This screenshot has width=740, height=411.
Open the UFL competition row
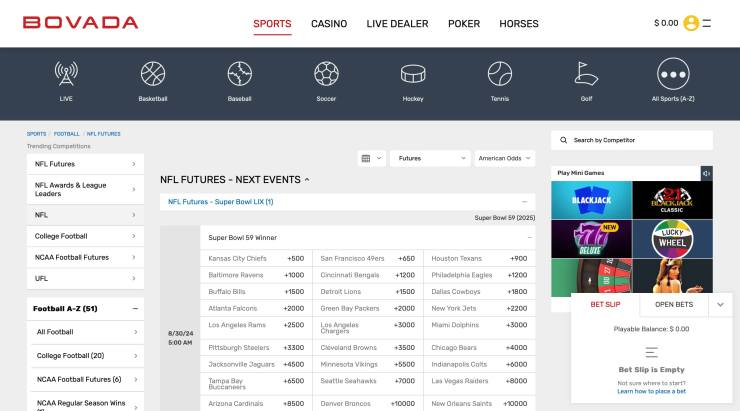coord(85,278)
